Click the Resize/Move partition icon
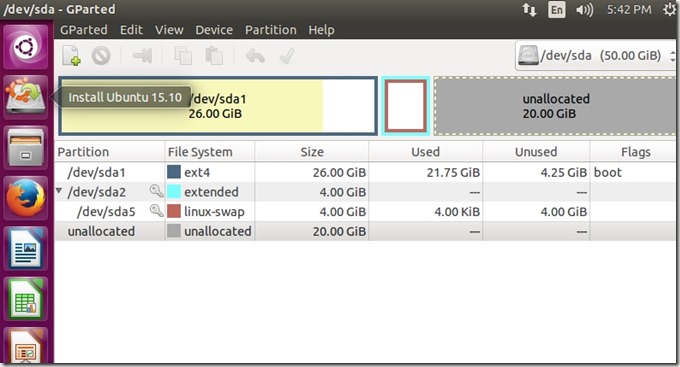Image resolution: width=680 pixels, height=367 pixels. 142,56
